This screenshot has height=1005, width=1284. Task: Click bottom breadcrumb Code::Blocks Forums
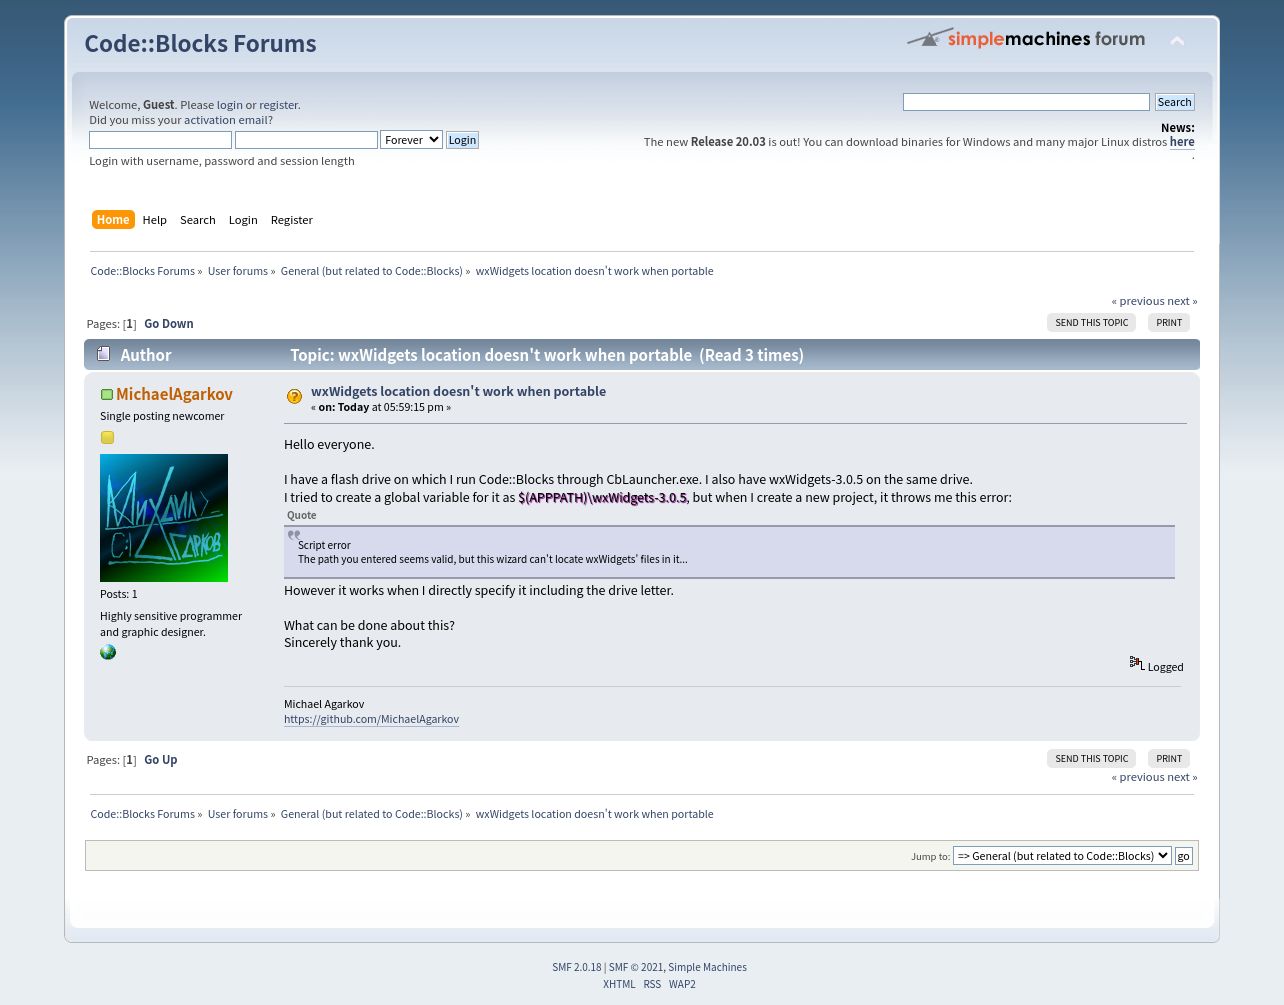[x=142, y=814]
